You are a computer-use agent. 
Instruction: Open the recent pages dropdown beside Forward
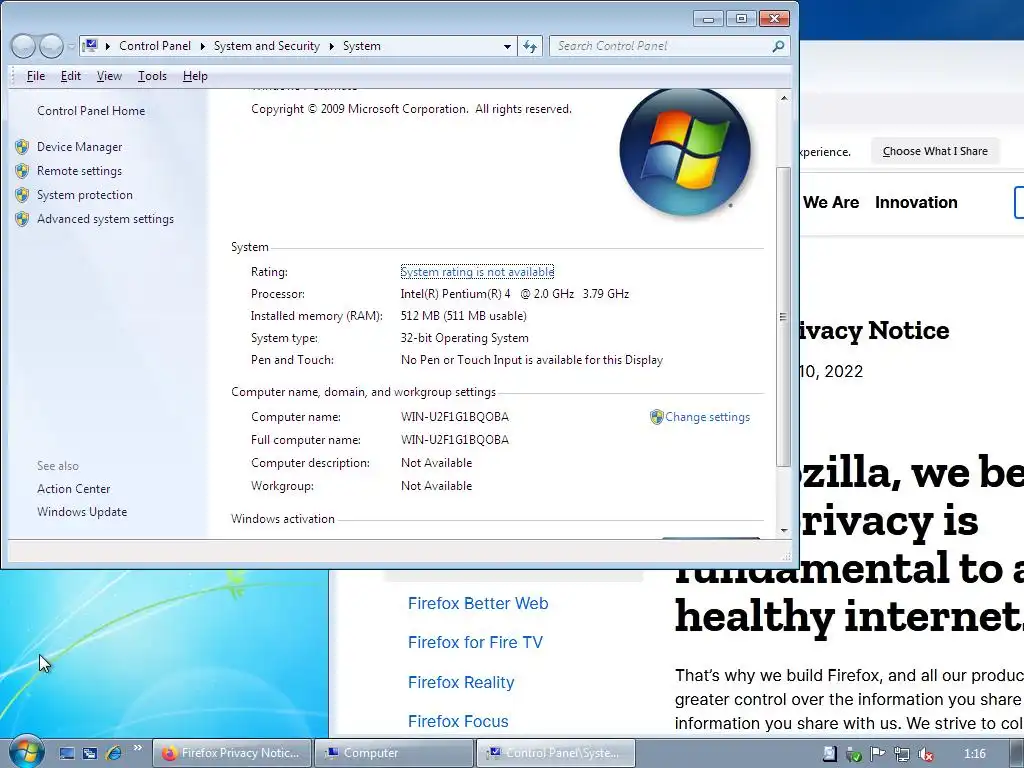[71, 47]
